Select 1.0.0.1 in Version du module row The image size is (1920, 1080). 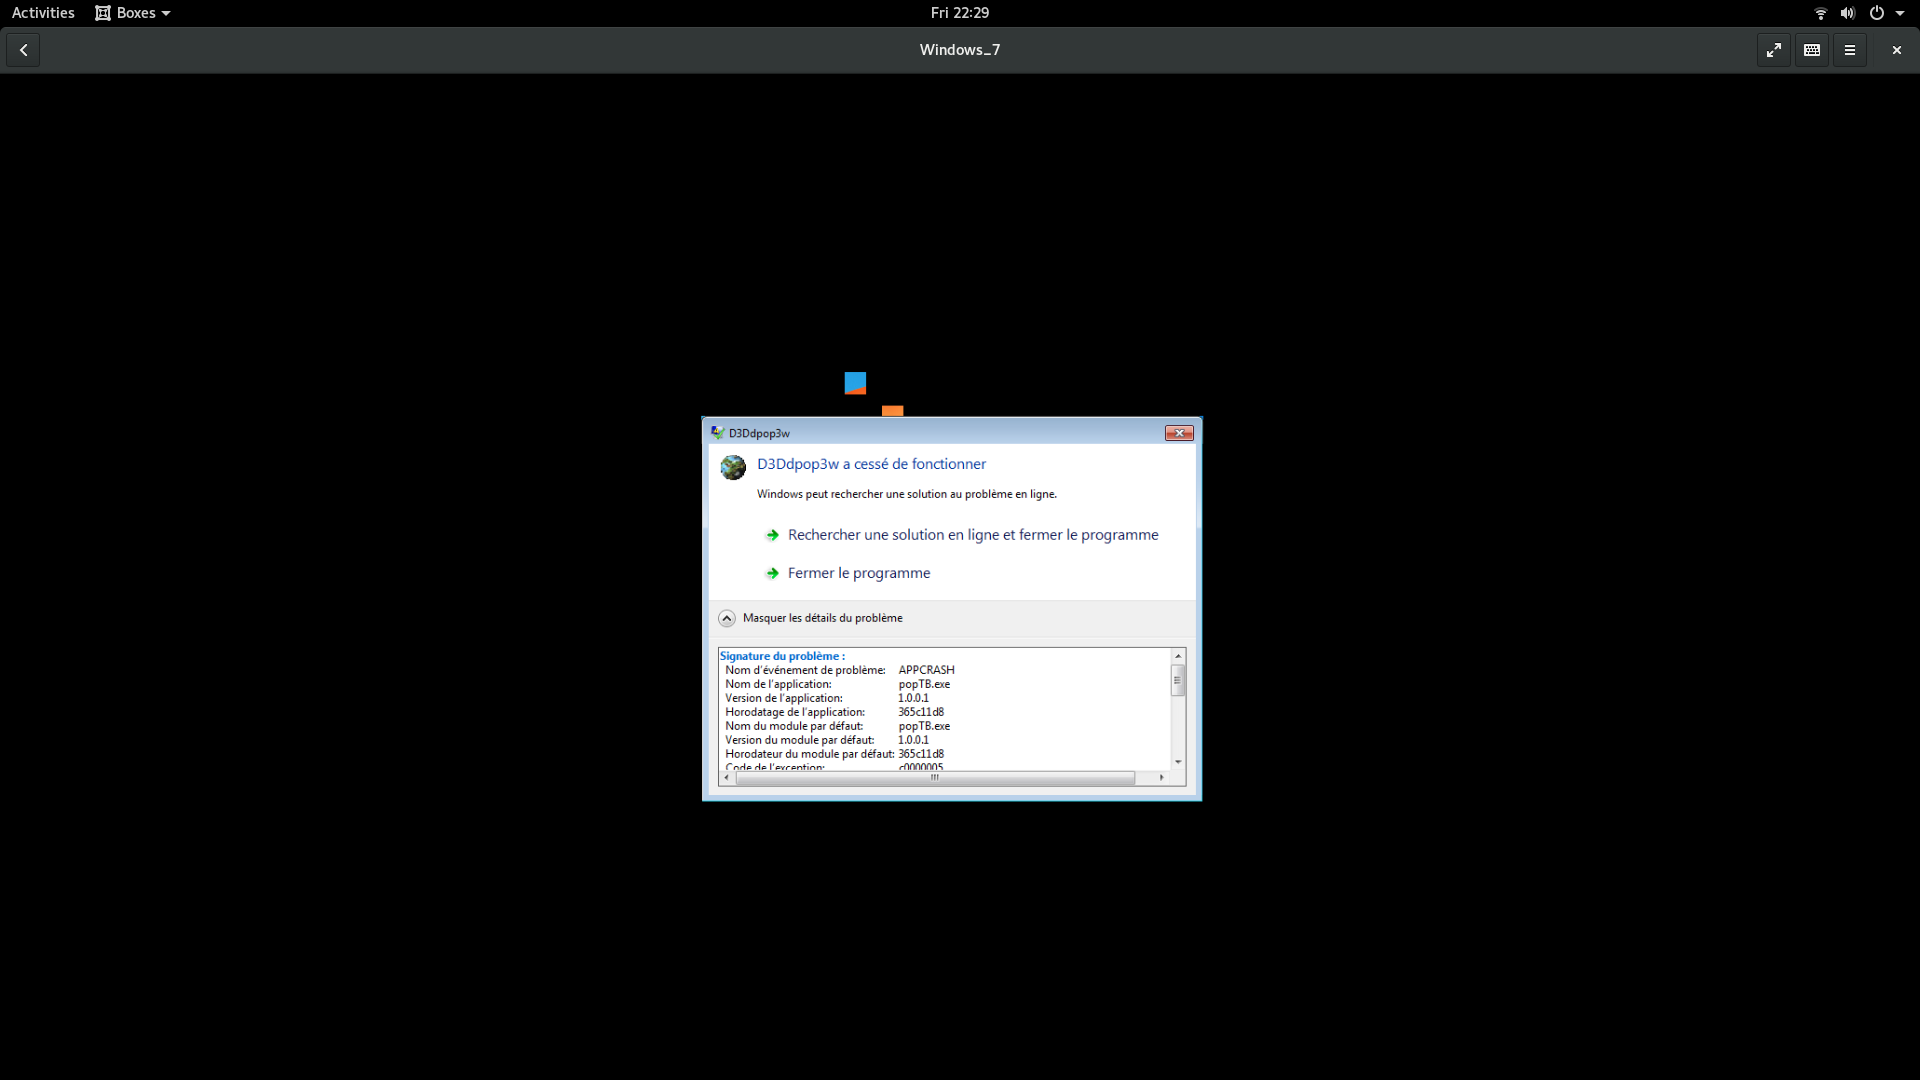913,740
